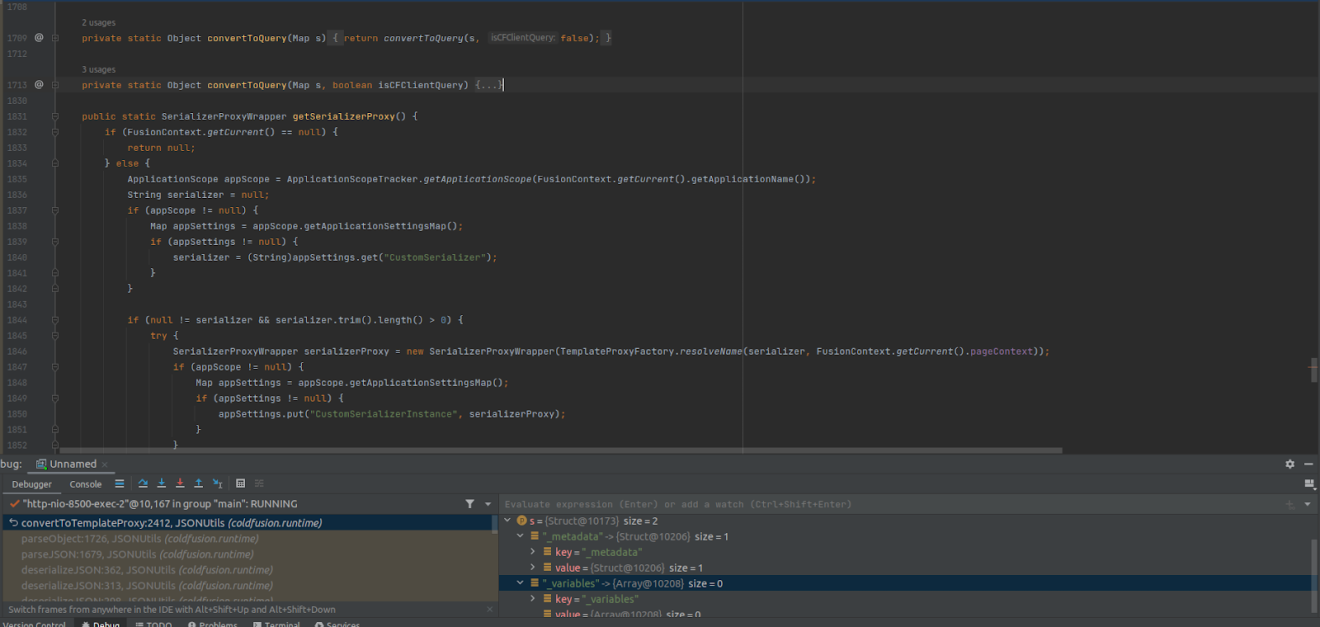Viewport: 1320px width, 627px height.
Task: Click the Run to Cursor icon
Action: pyautogui.click(x=216, y=483)
